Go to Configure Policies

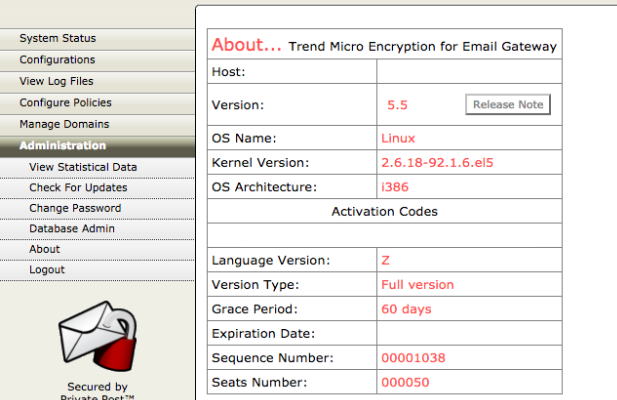[x=65, y=103]
